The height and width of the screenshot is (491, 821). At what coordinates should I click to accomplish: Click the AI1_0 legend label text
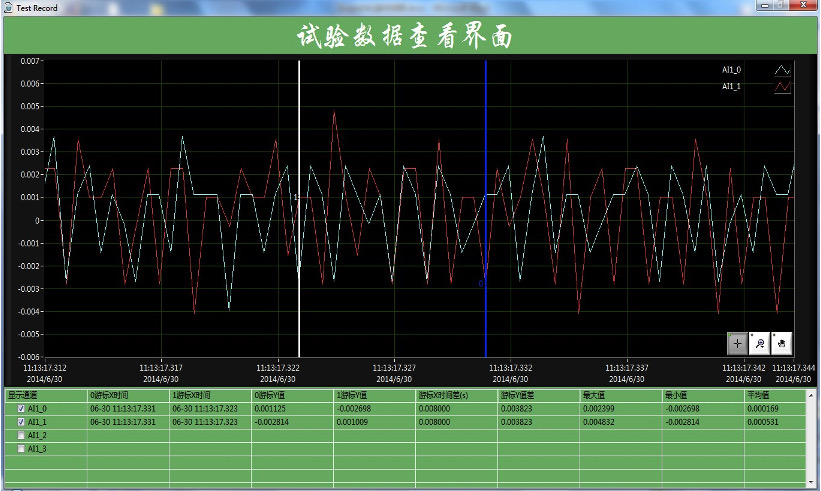point(732,70)
